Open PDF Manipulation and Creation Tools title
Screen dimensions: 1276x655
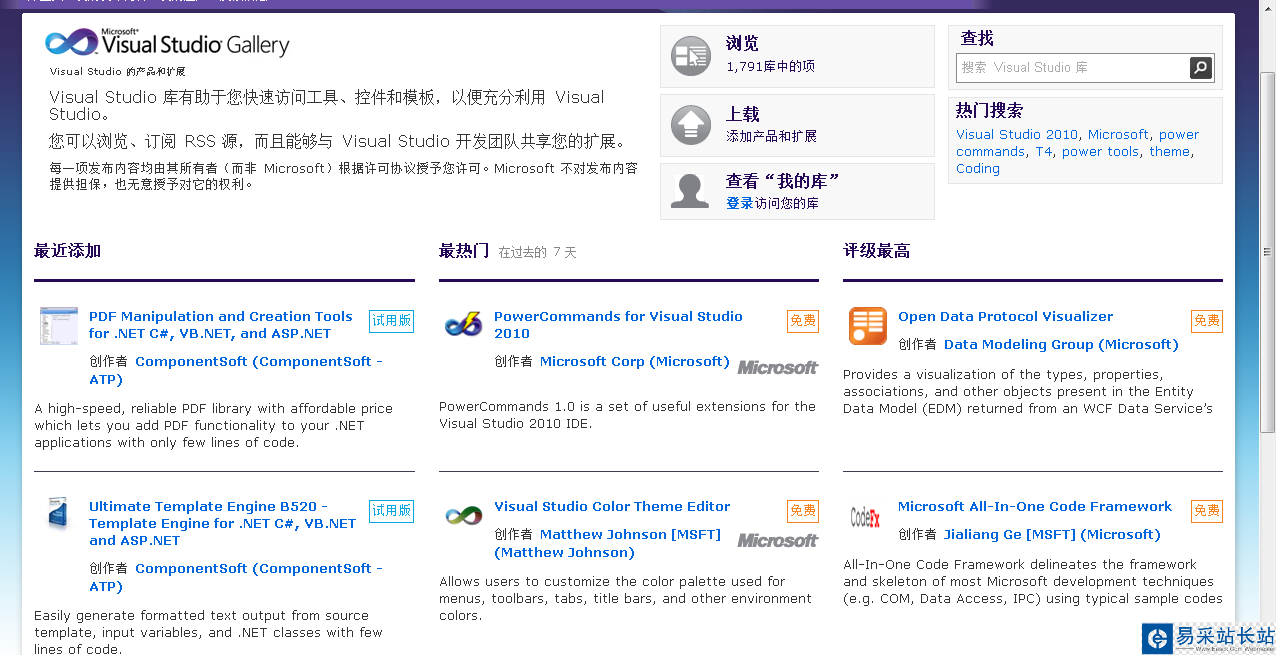[220, 325]
